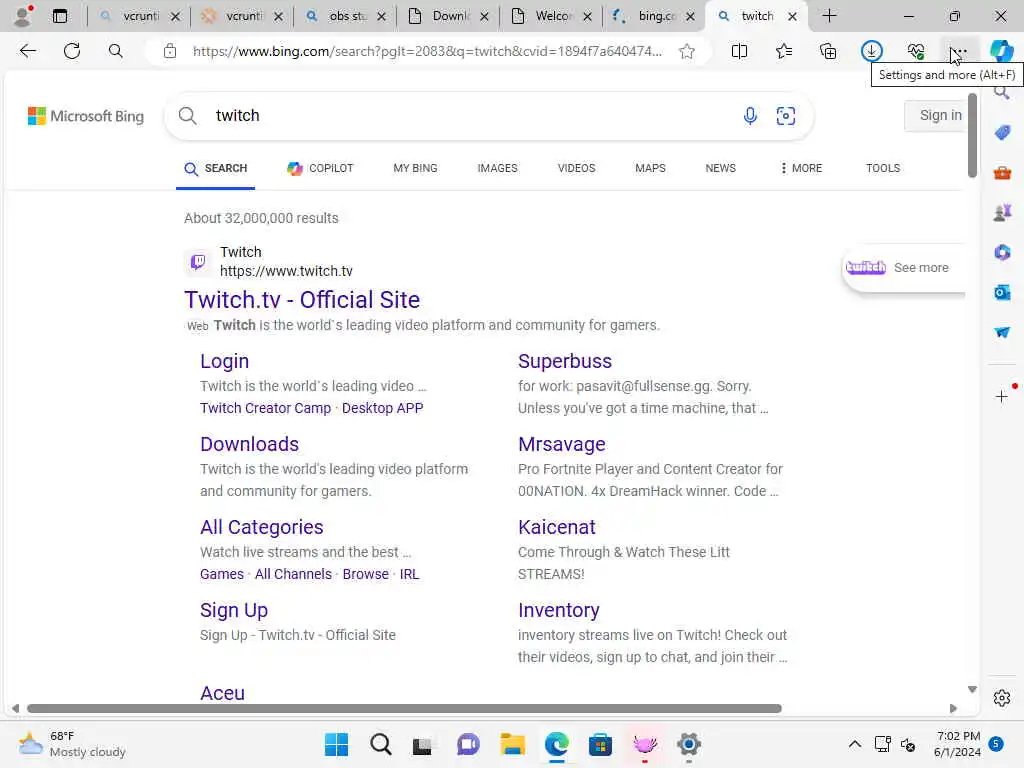Open the Twitch Creator Camp link
Viewport: 1024px width, 768px height.
click(x=265, y=408)
